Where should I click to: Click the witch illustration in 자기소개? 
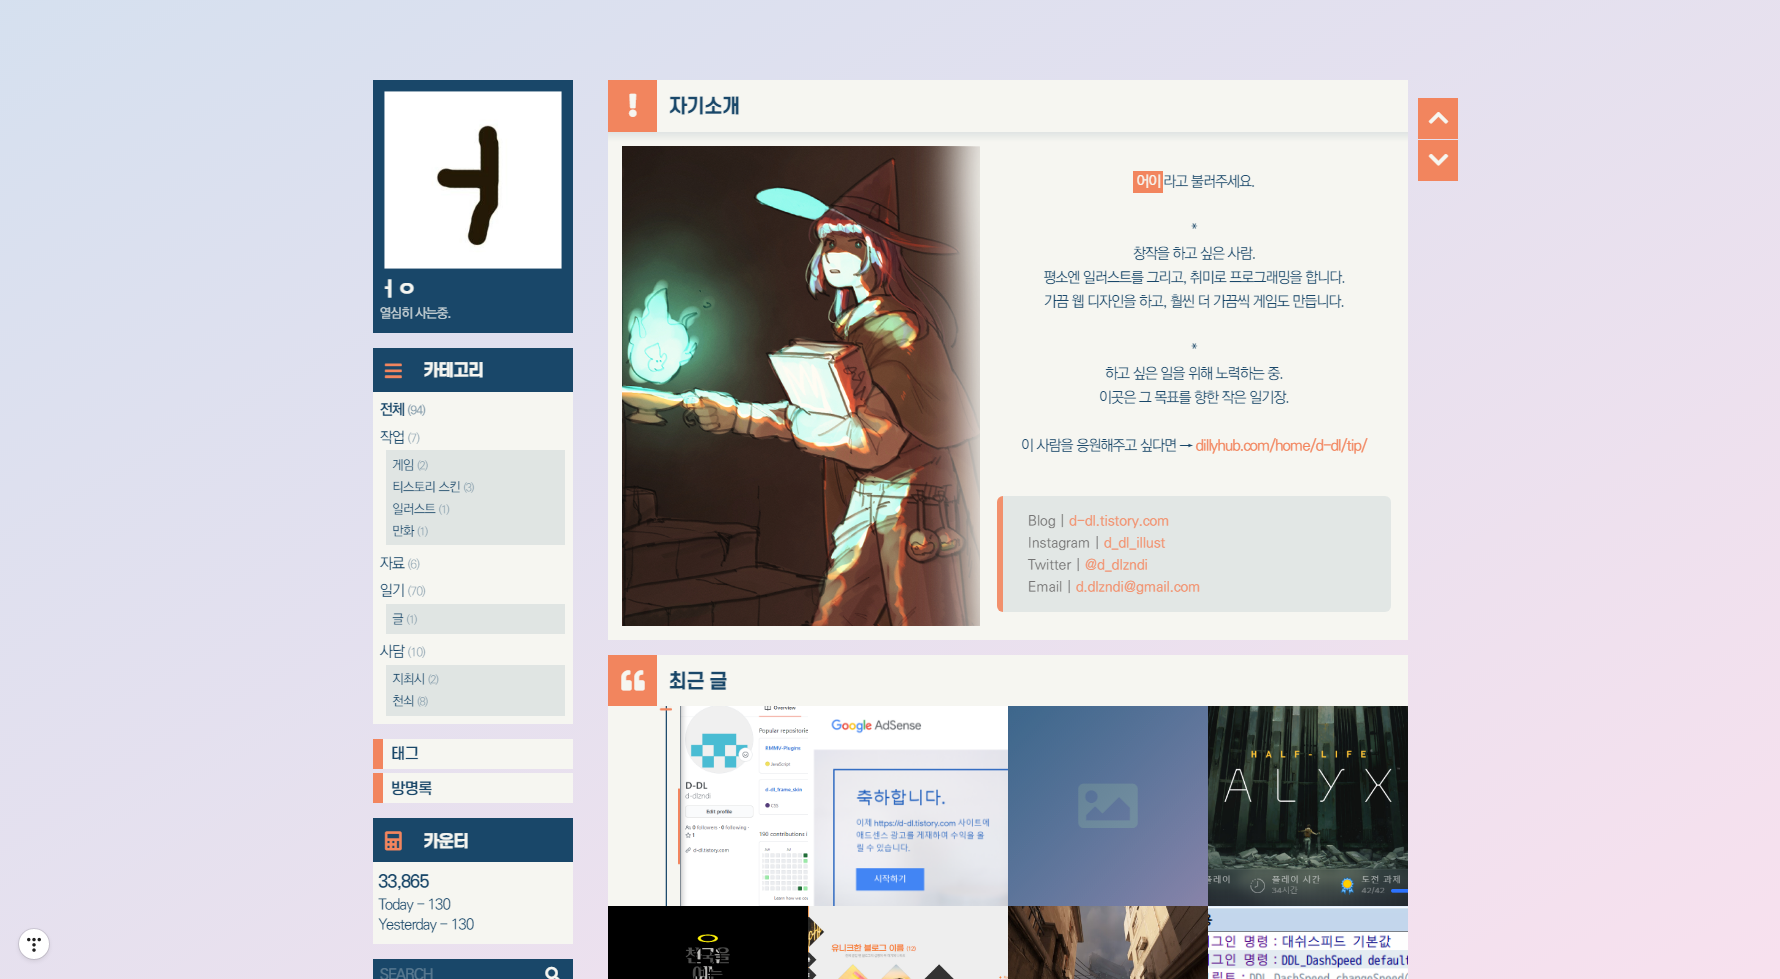click(x=801, y=386)
